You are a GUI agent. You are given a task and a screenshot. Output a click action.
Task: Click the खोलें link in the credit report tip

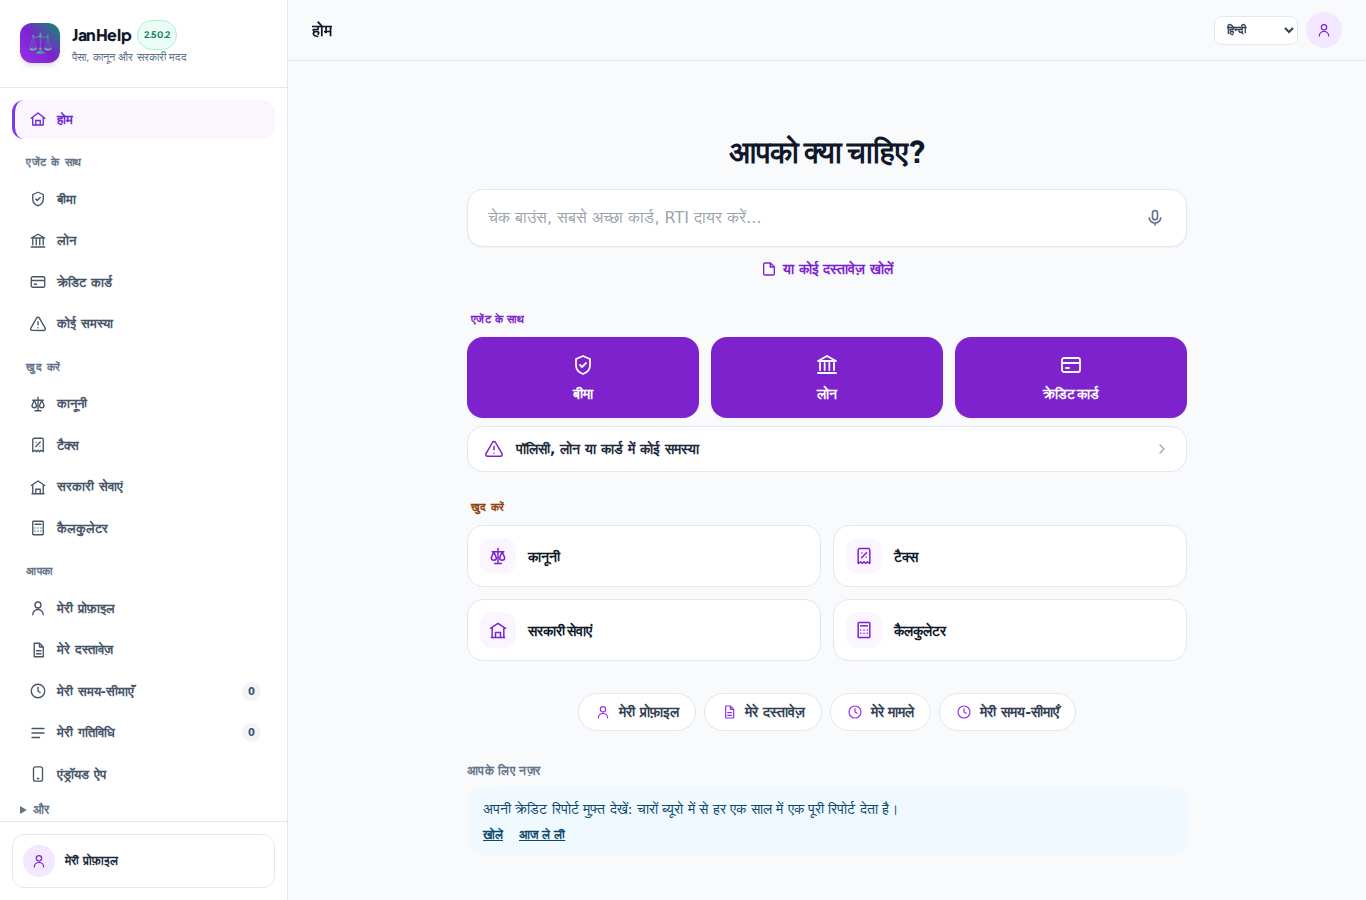[493, 835]
